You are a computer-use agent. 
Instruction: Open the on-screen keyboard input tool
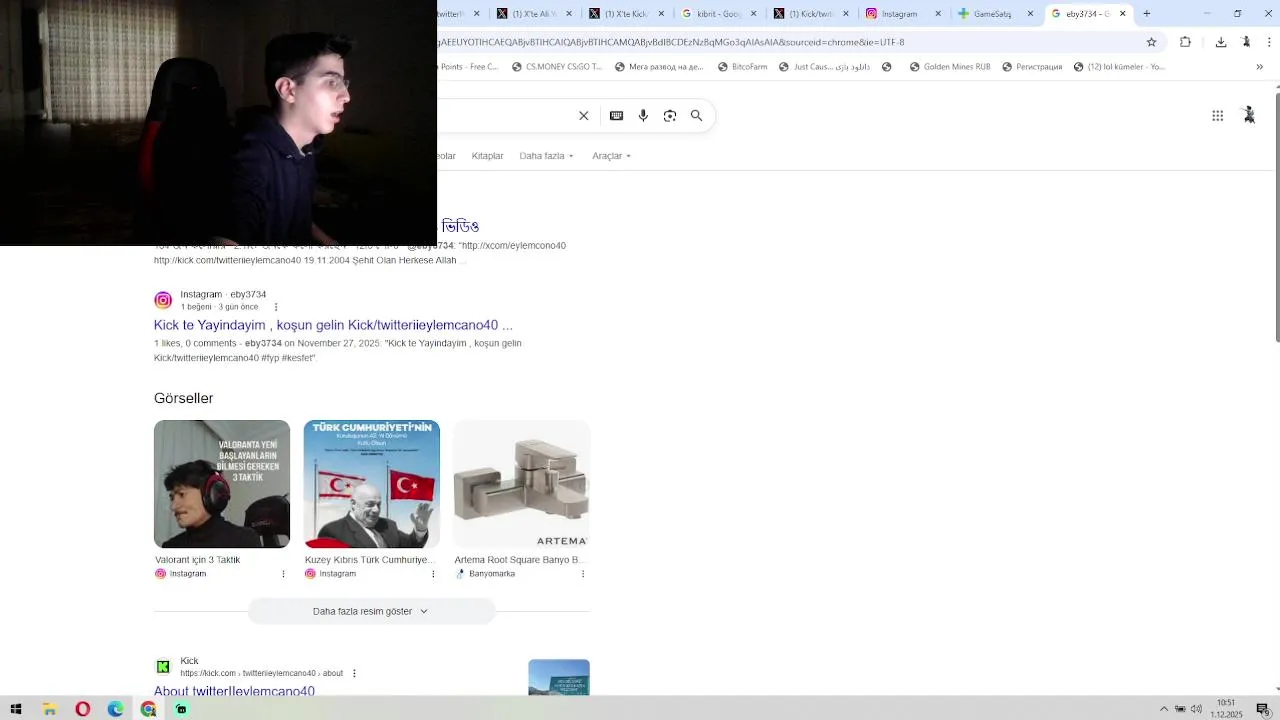(616, 116)
